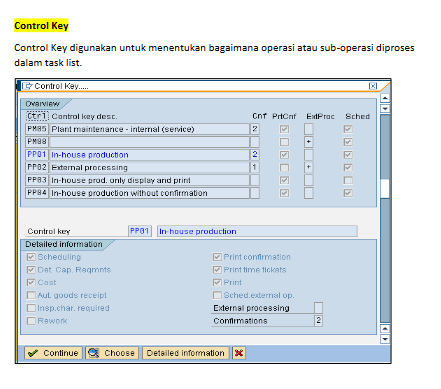Toggle the Det. Cap. Reqmnts checkbox

(31, 270)
